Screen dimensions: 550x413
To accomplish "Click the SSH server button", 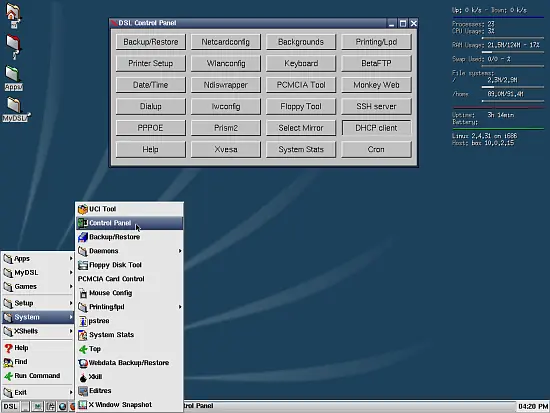I will pyautogui.click(x=376, y=106).
